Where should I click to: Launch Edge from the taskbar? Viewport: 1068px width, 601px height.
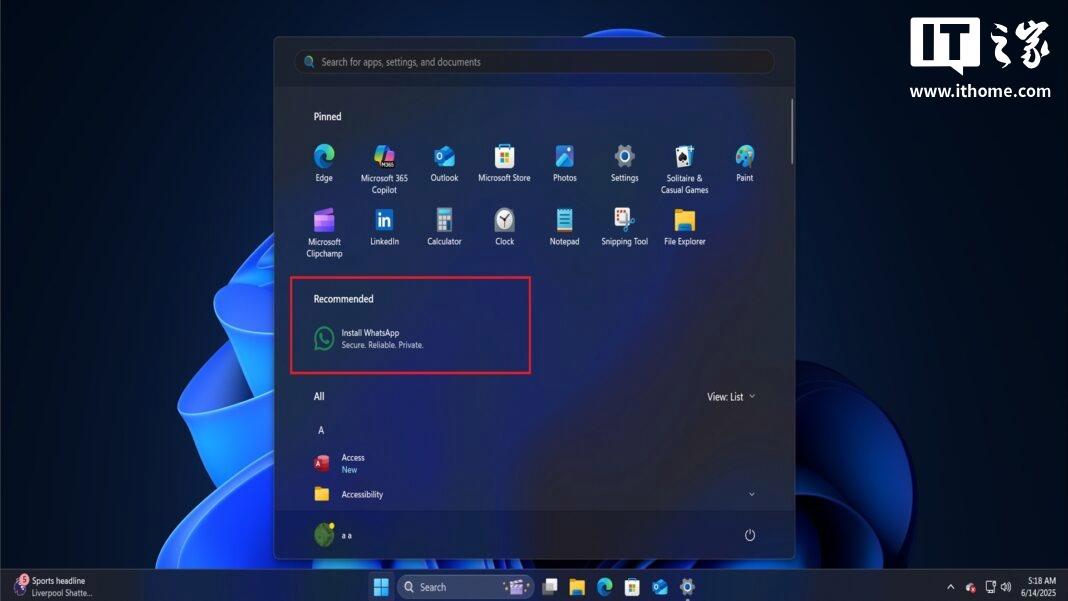coord(604,587)
